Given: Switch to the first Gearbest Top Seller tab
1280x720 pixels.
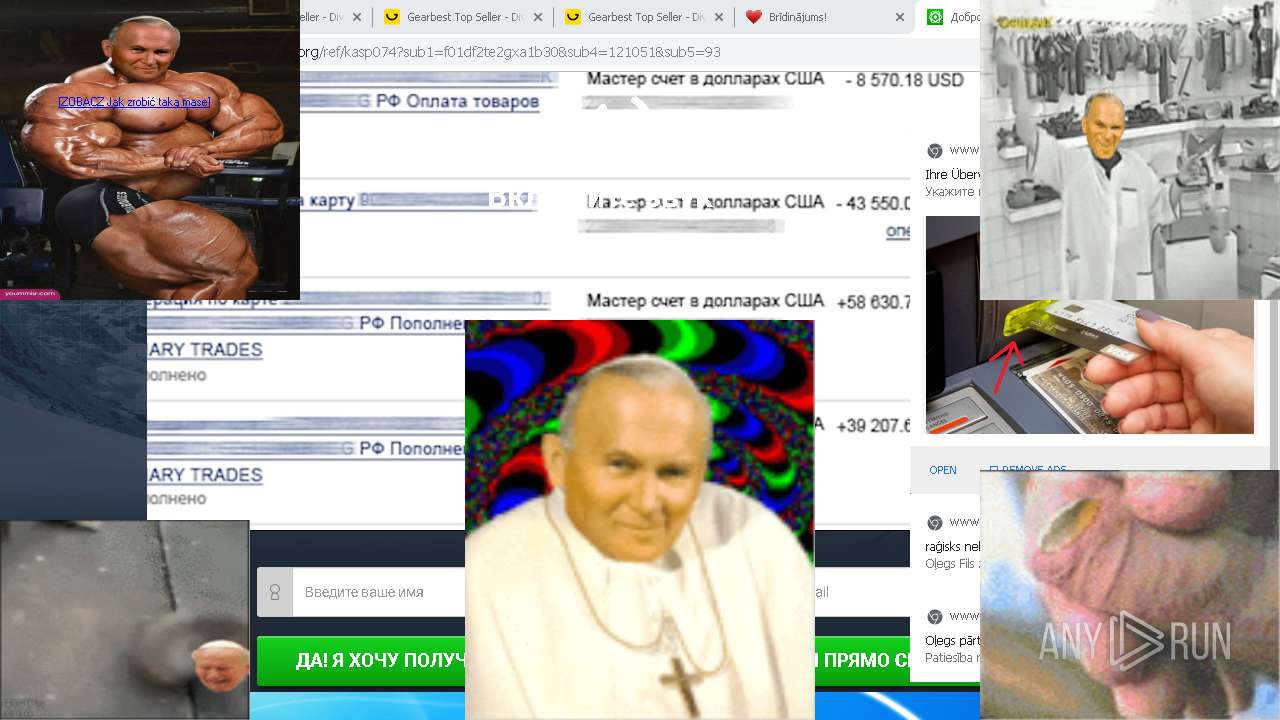Looking at the screenshot, I should 464,17.
